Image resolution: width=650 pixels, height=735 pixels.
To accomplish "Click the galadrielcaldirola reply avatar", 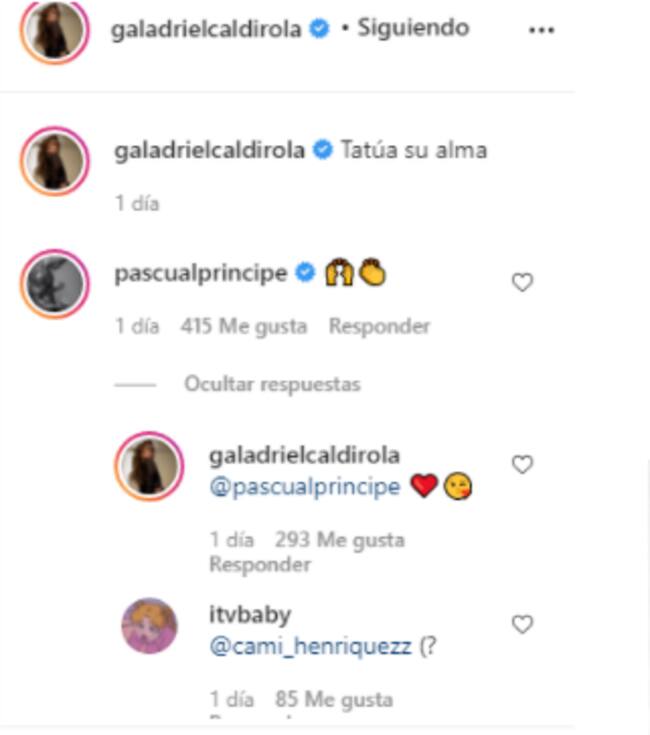I will pos(149,466).
